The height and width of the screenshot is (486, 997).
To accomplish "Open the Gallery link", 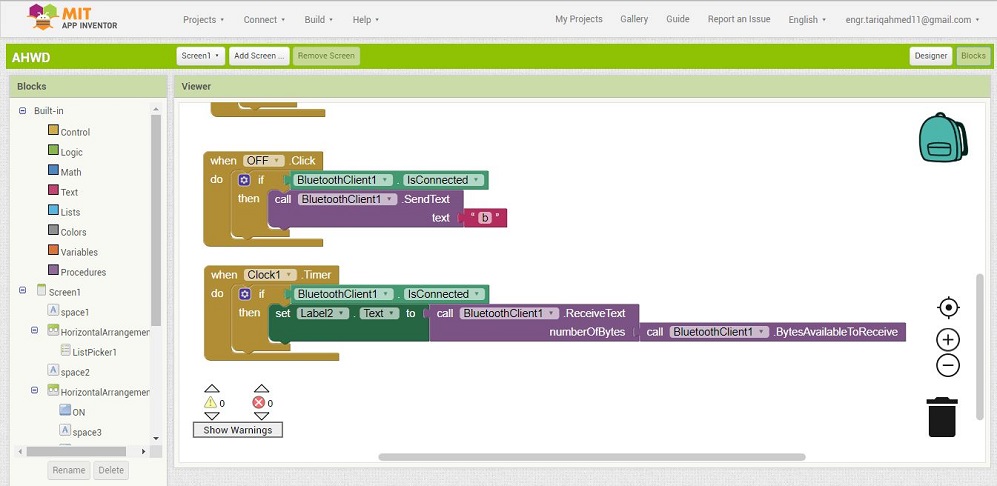I will pos(634,19).
